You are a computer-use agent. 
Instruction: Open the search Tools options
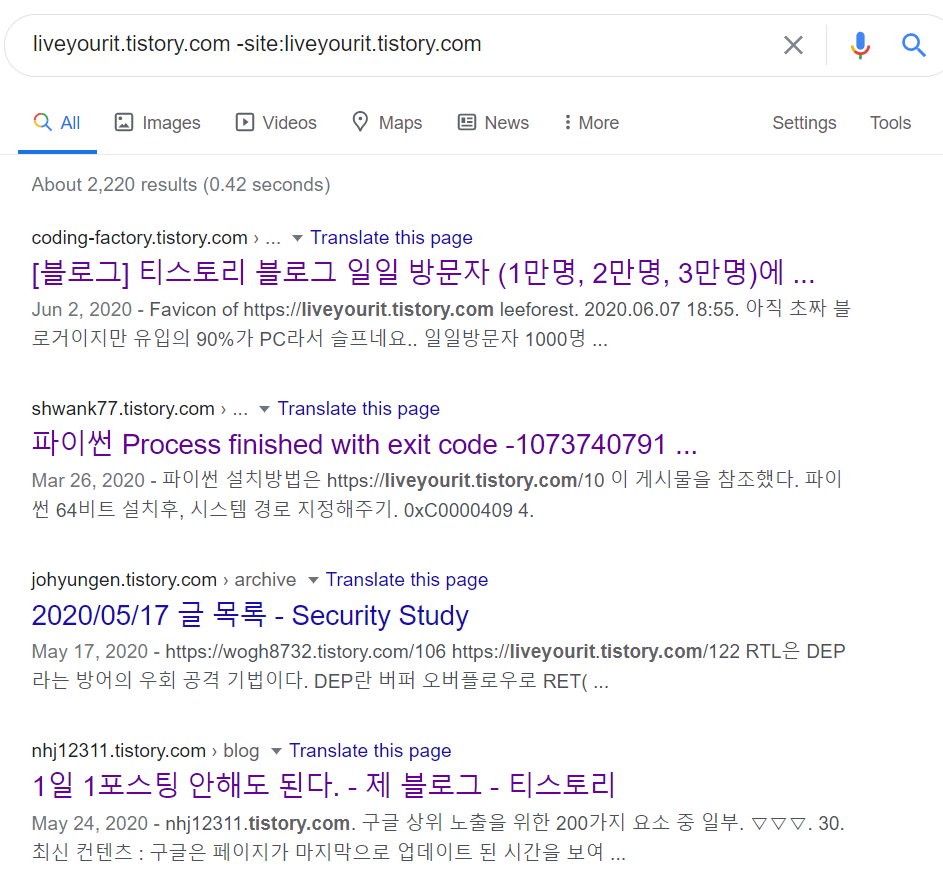coord(890,123)
